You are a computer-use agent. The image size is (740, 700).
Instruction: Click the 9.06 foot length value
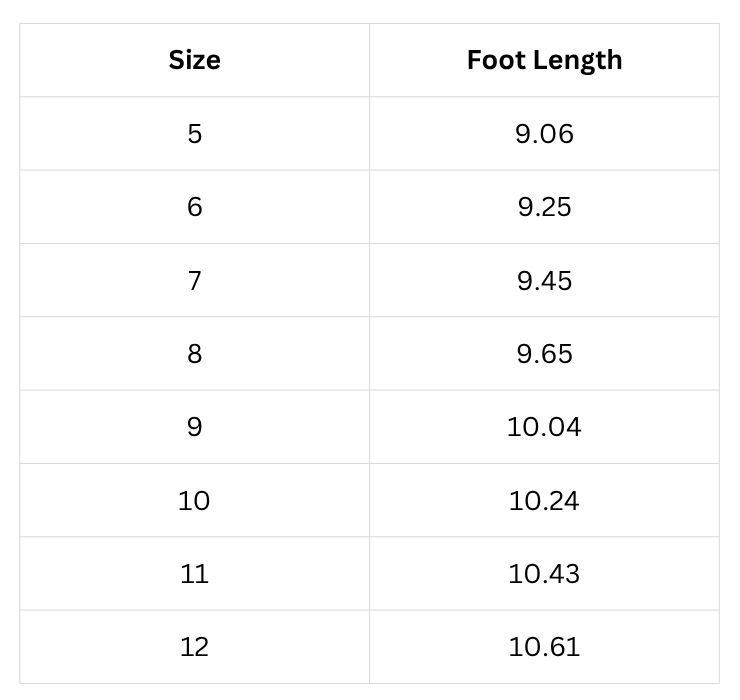pos(544,133)
